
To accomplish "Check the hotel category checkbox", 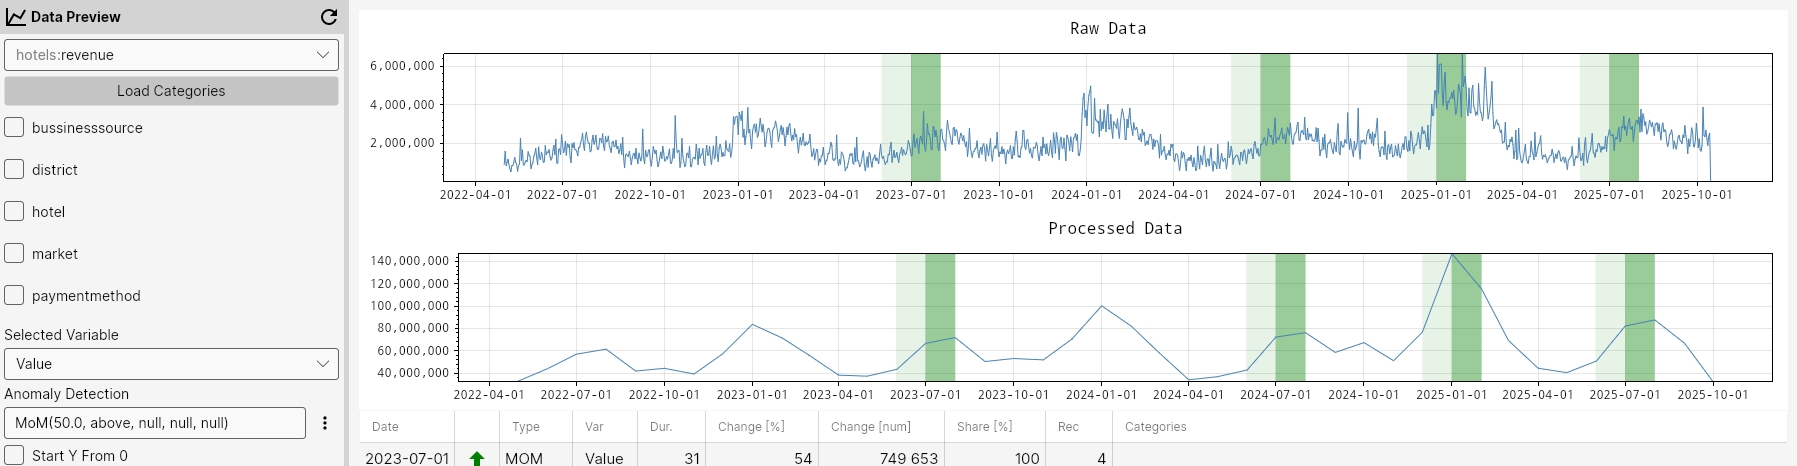I will (14, 211).
